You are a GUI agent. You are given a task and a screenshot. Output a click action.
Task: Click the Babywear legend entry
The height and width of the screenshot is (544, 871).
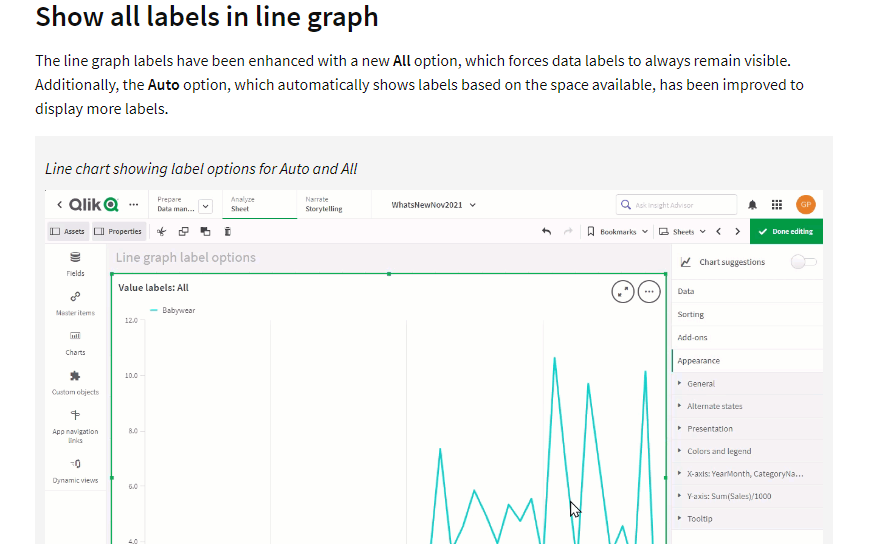pos(173,311)
